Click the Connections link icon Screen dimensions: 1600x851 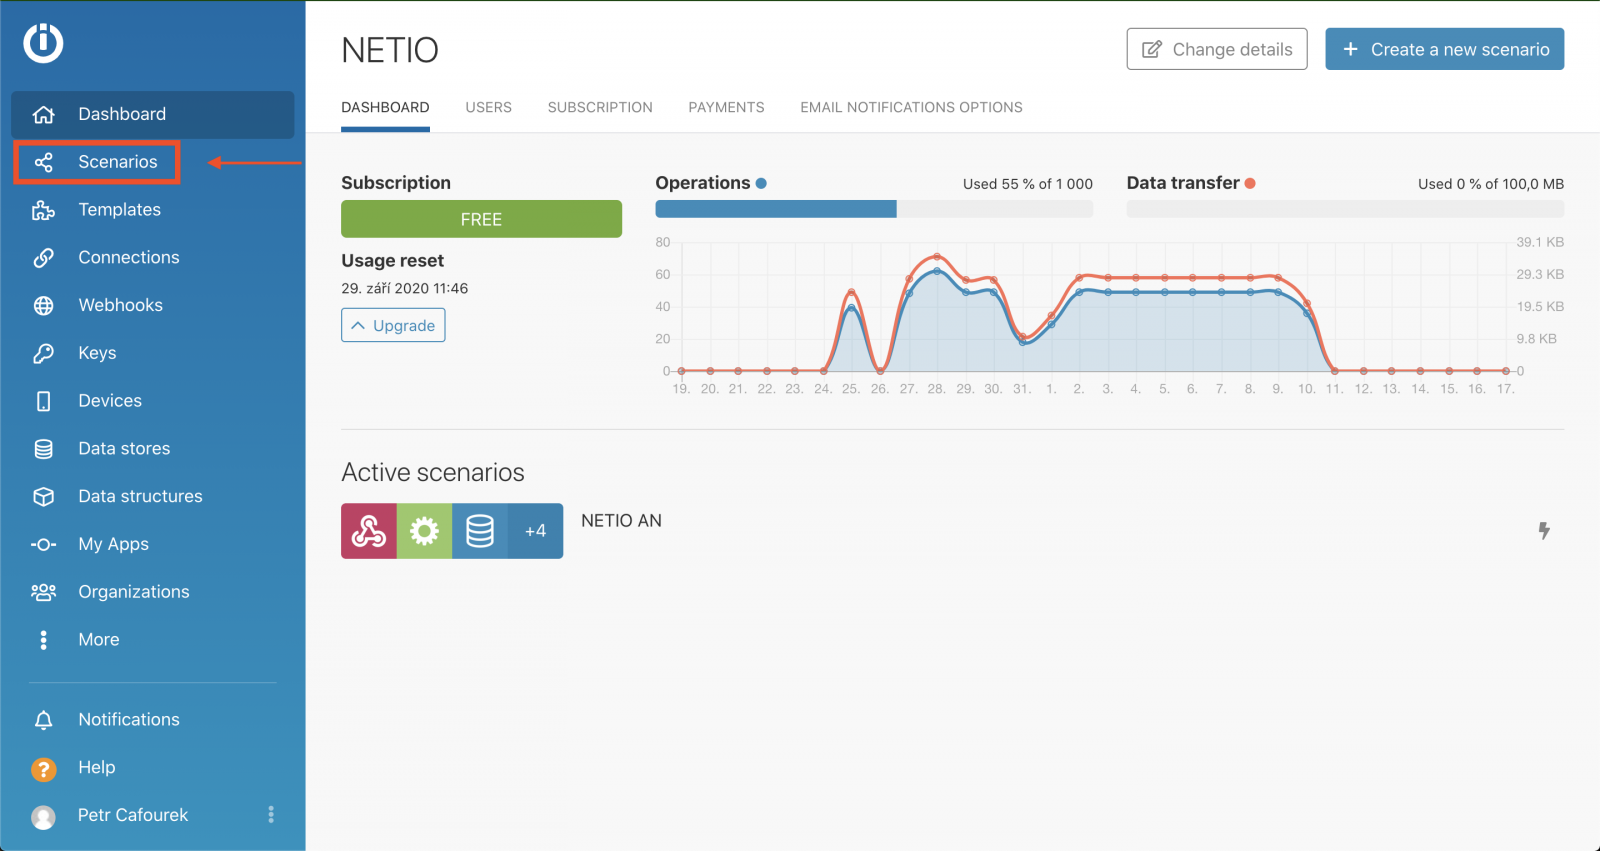(x=43, y=258)
